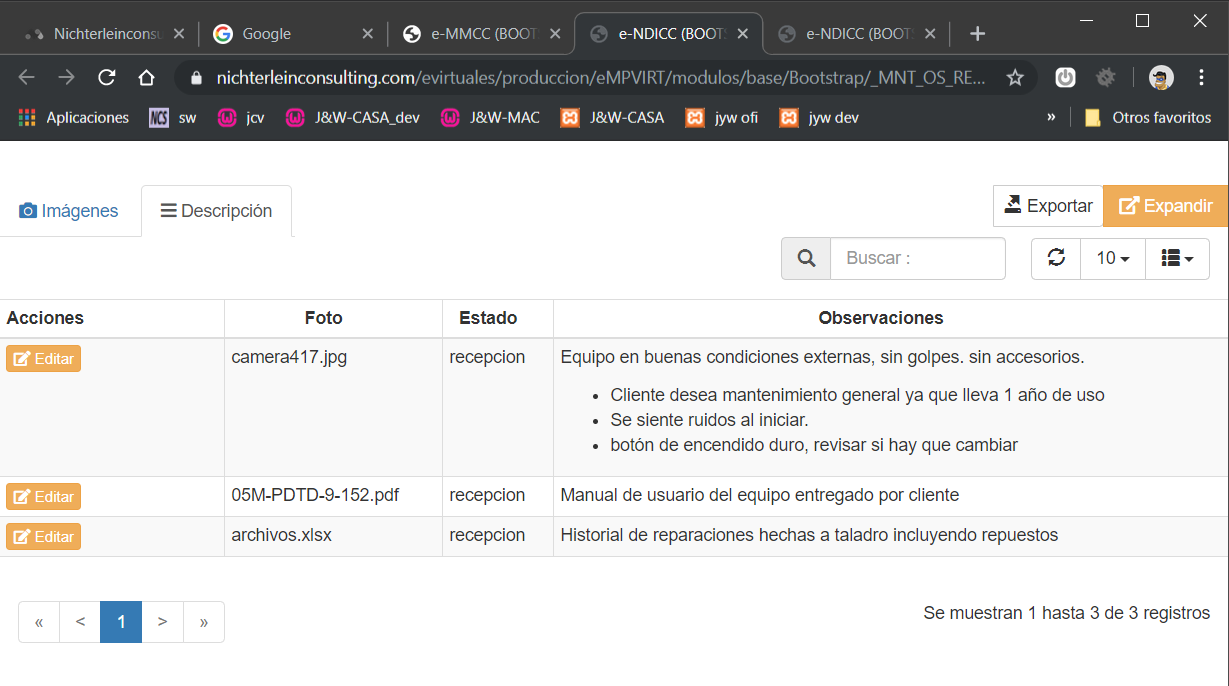Click the user profile avatar icon
This screenshot has width=1229, height=686.
pos(1161,78)
